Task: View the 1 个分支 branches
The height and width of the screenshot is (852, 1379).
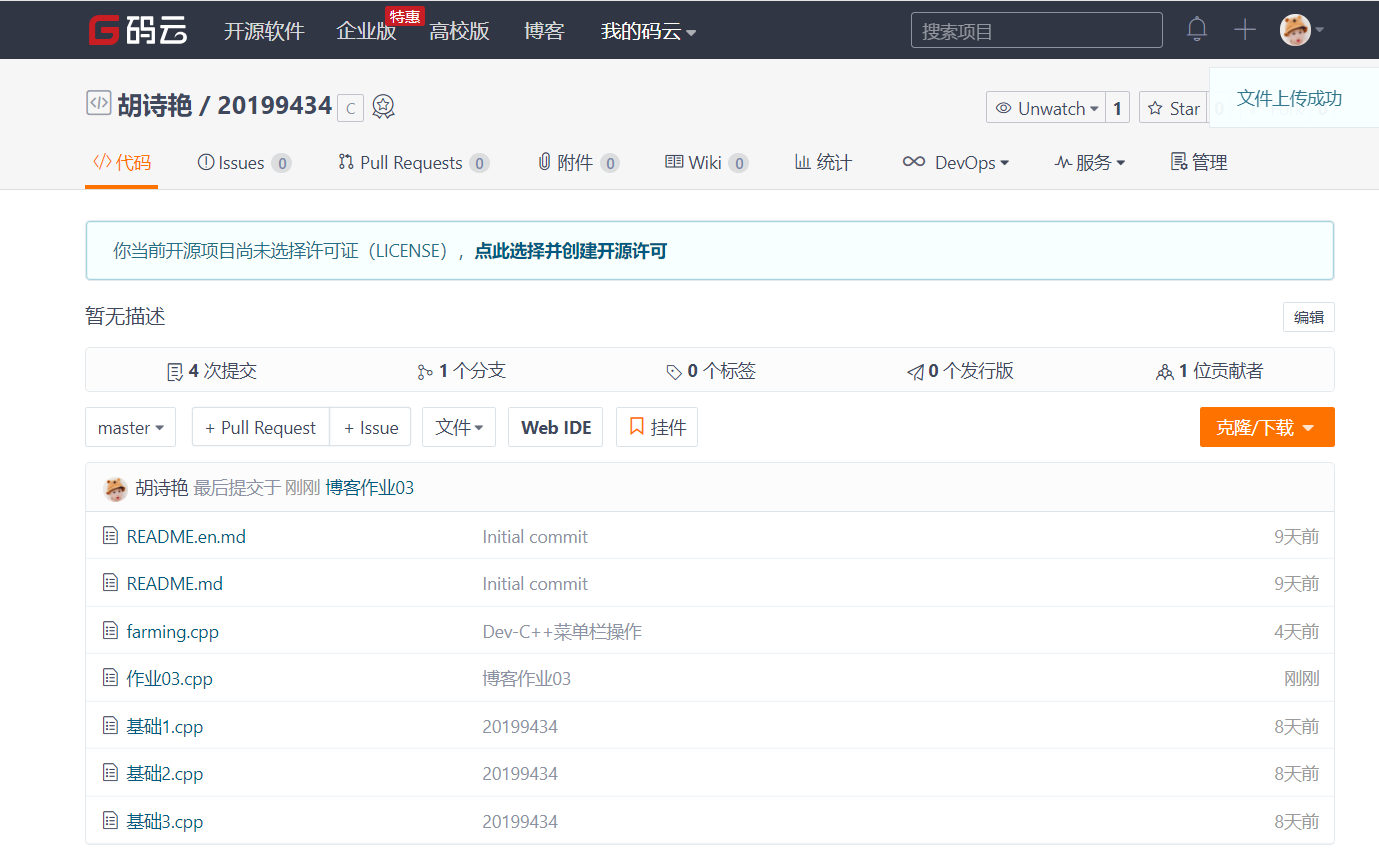Action: (462, 371)
